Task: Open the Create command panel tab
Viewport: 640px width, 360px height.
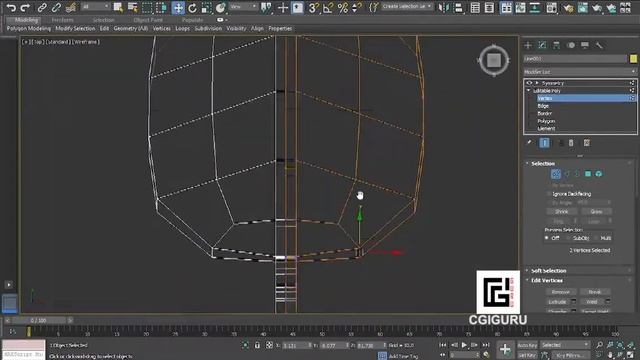Action: 528,45
